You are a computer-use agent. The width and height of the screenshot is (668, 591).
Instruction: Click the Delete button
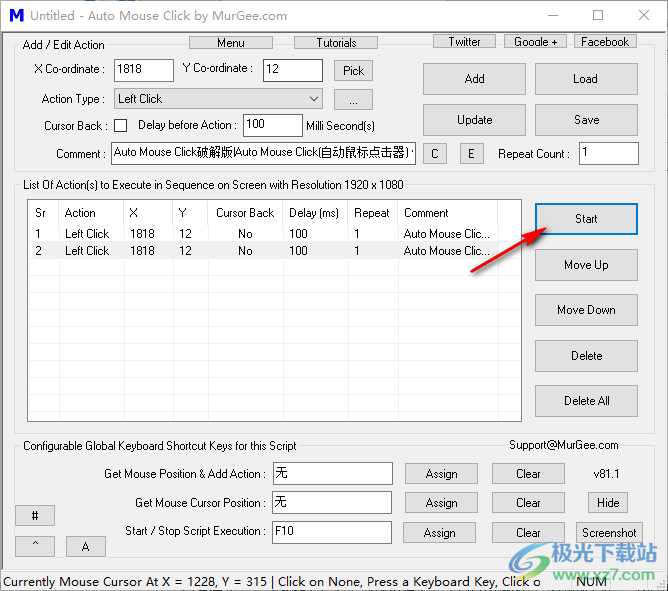(586, 356)
